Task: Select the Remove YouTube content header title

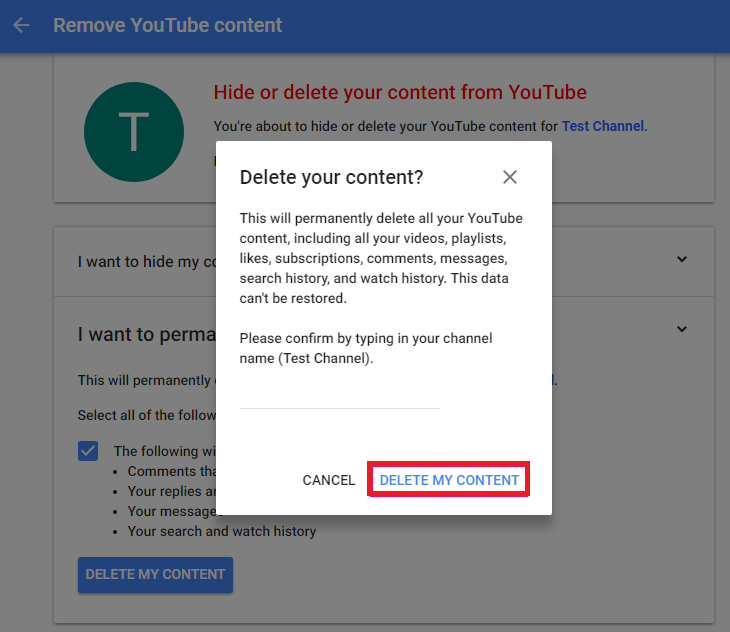Action: pyautogui.click(x=168, y=25)
